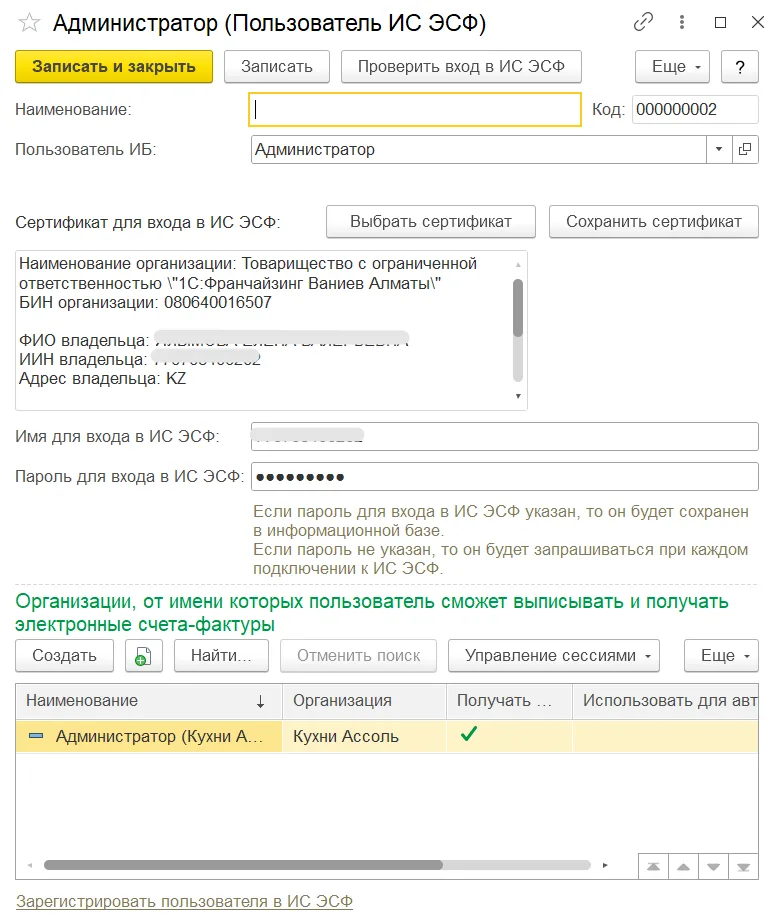Focus the Наименование input field
This screenshot has width=776, height=924.
pyautogui.click(x=415, y=110)
